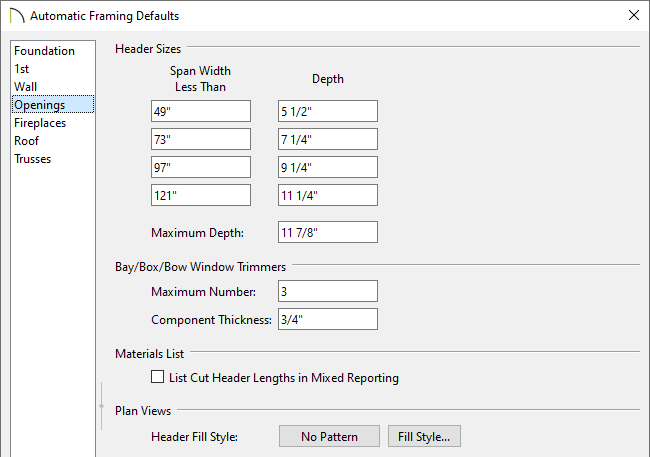Edit the 11 1/4" depth field
Viewport: 650px width, 457px height.
328,195
